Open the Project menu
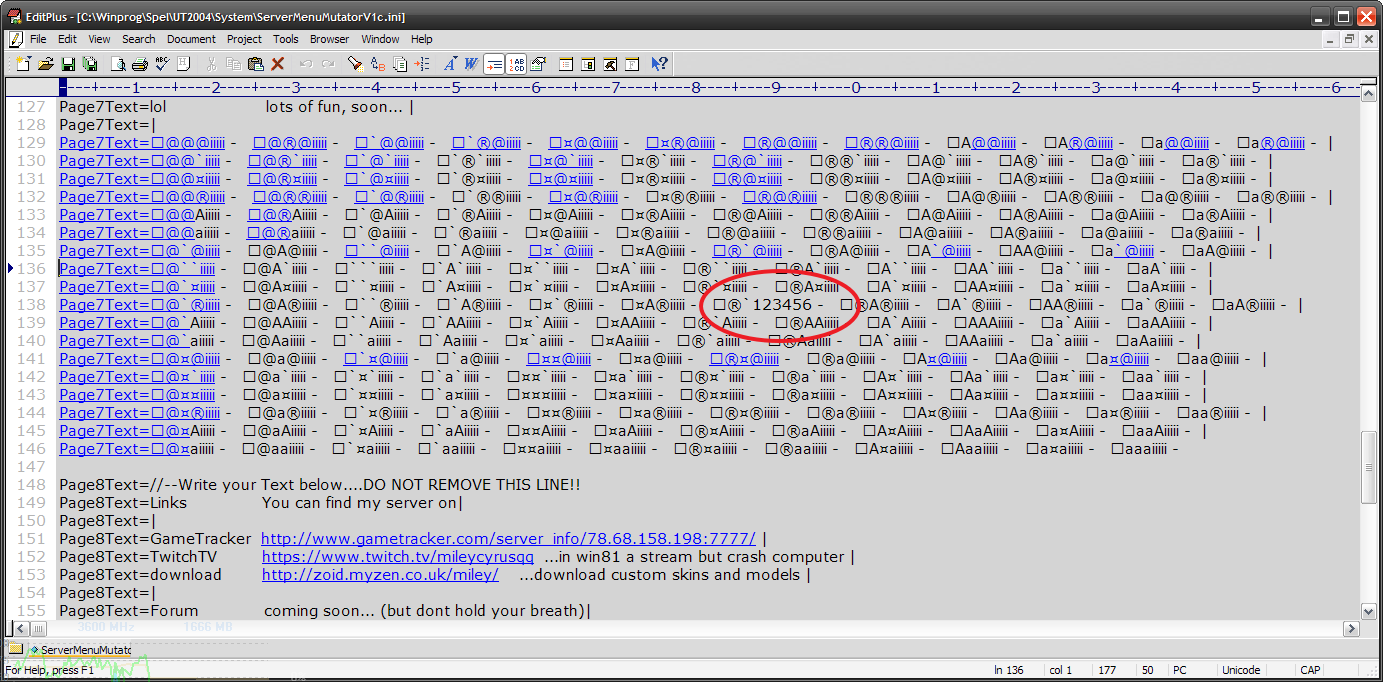The height and width of the screenshot is (682, 1383). (x=244, y=39)
